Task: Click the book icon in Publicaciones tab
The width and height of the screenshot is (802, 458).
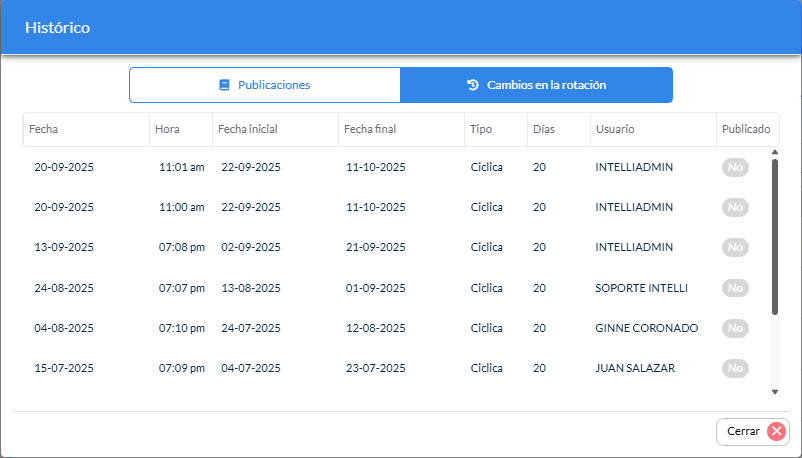Action: (x=224, y=85)
